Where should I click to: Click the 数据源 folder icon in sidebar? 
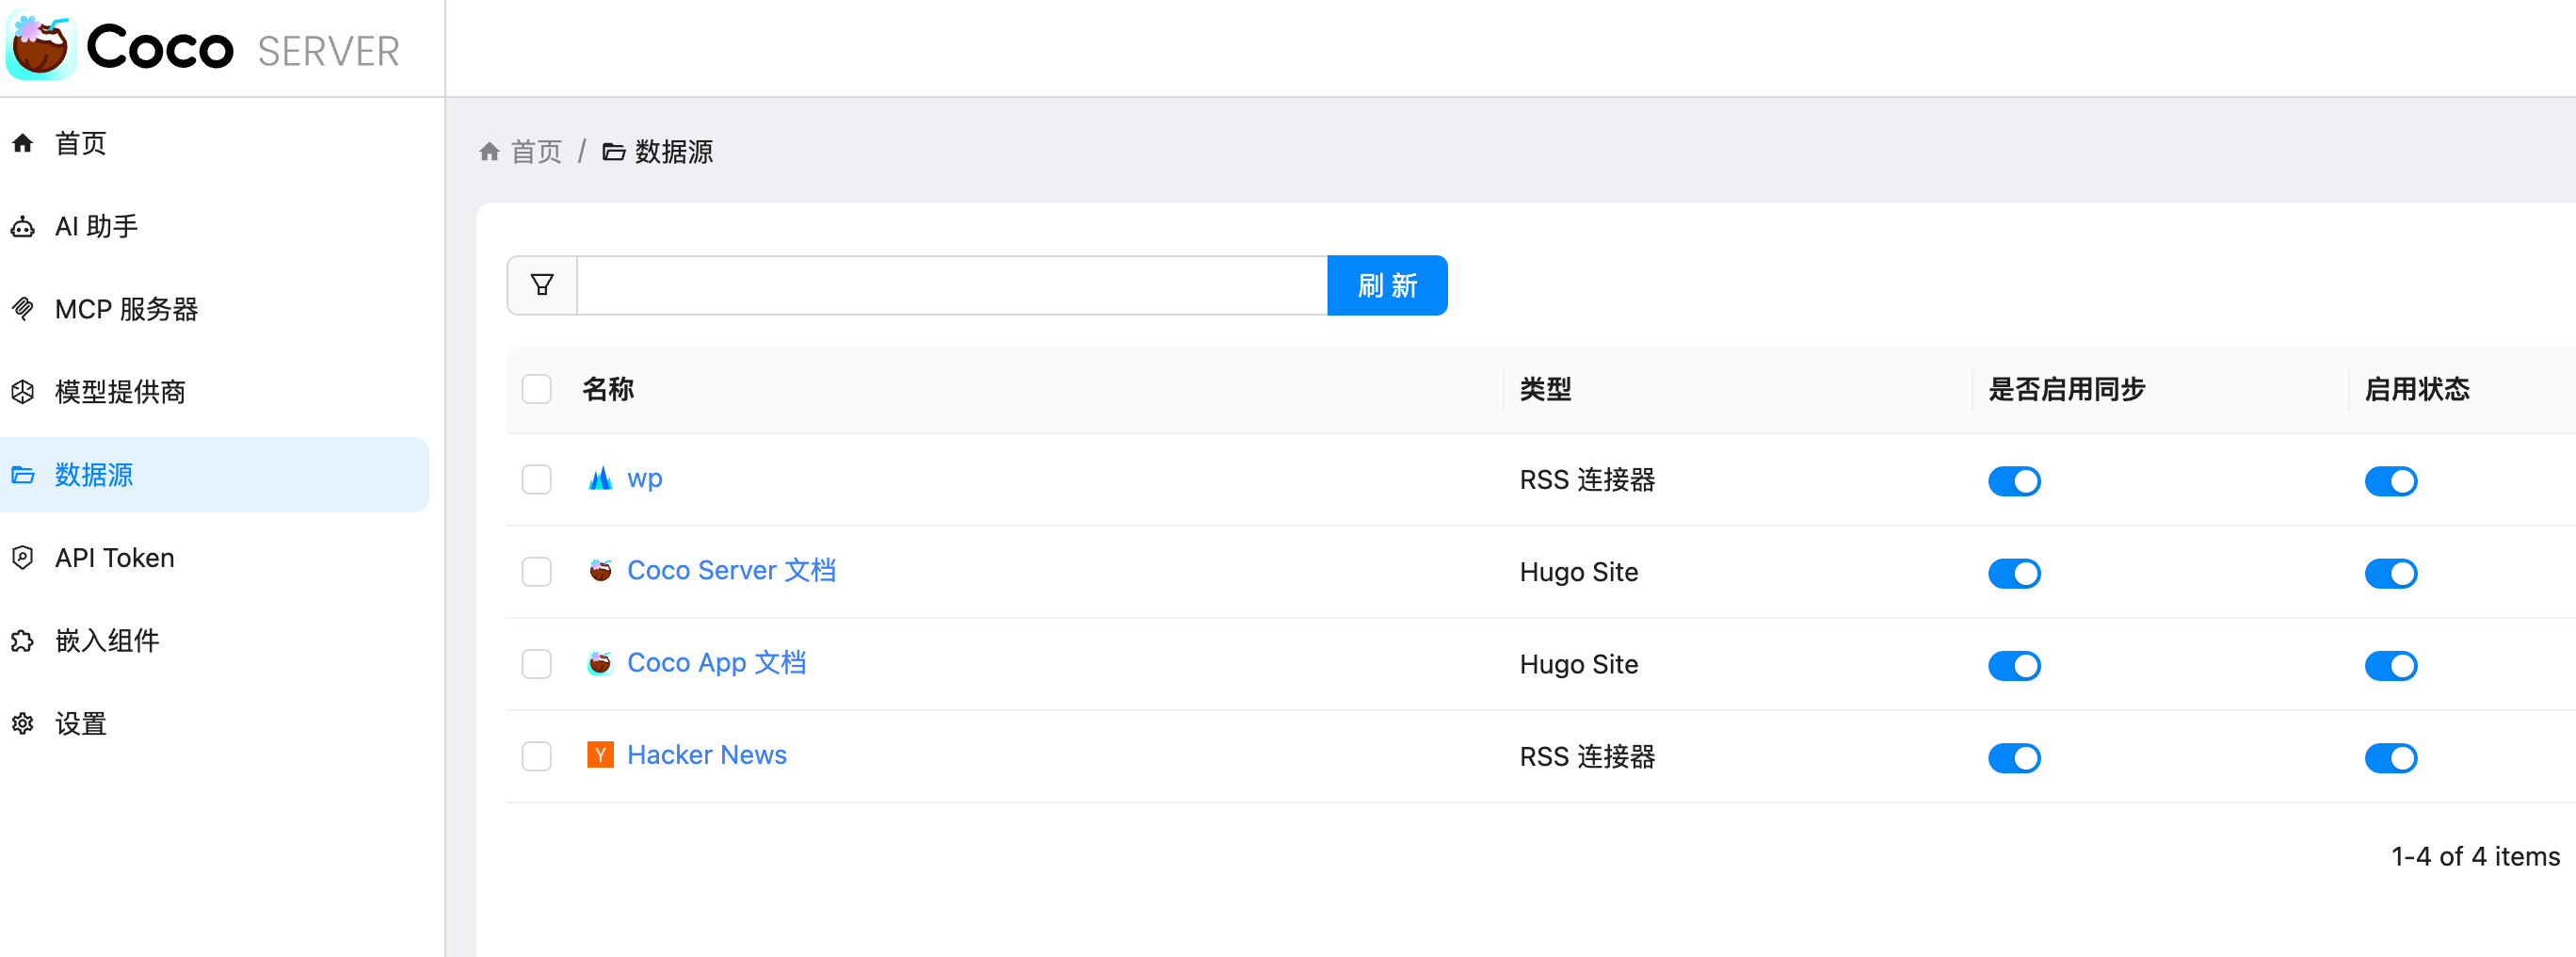tap(23, 475)
